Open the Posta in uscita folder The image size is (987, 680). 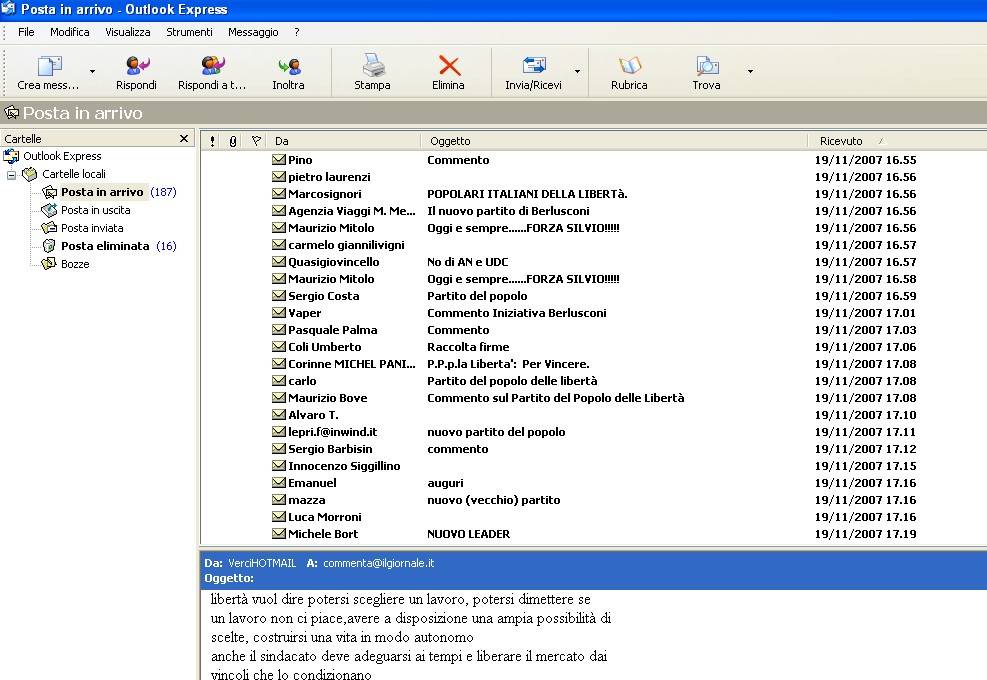[x=96, y=210]
